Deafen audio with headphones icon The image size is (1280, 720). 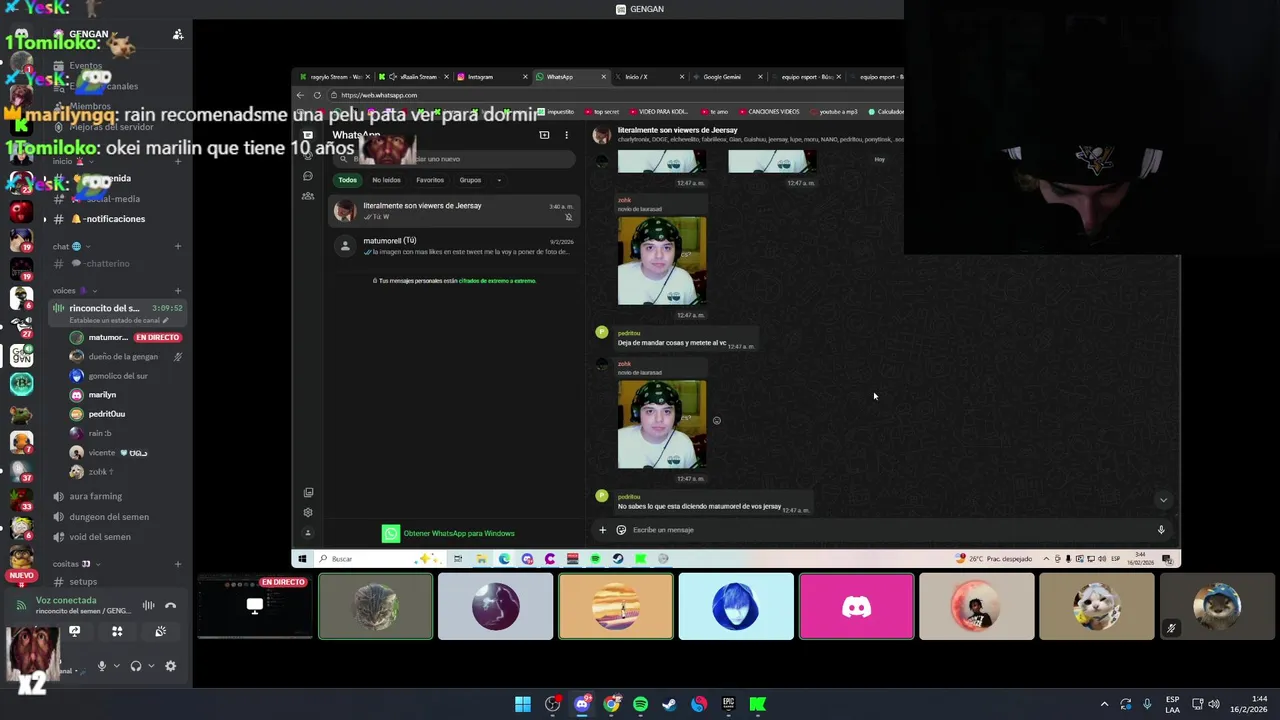[136, 666]
